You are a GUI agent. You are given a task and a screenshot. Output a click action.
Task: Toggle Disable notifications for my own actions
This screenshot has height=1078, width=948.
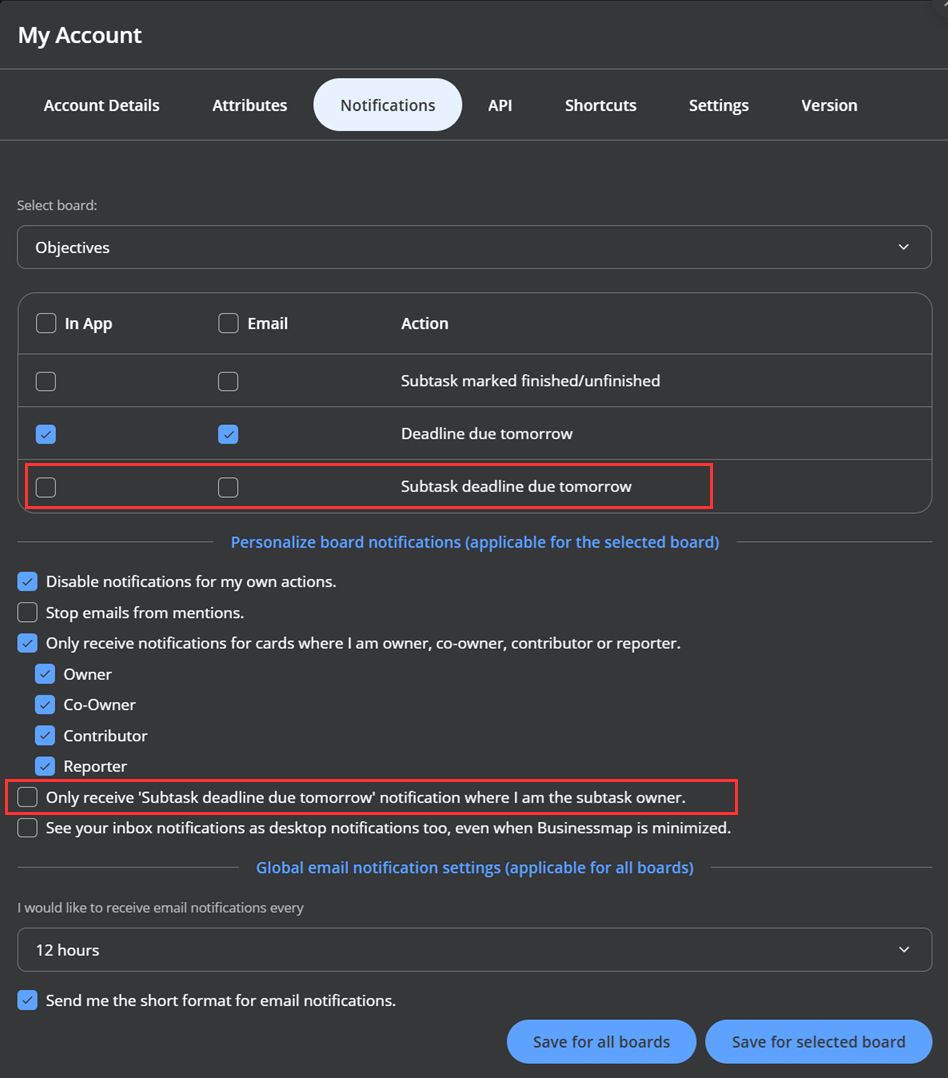click(27, 582)
